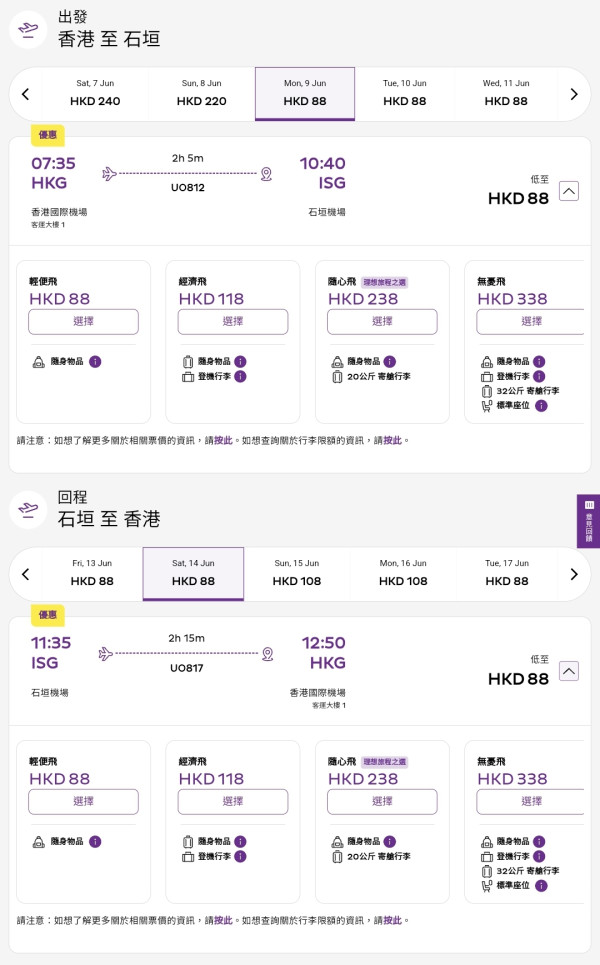
Task: Choose 經濟飛 HKD 118 fare for return flight
Action: click(233, 801)
